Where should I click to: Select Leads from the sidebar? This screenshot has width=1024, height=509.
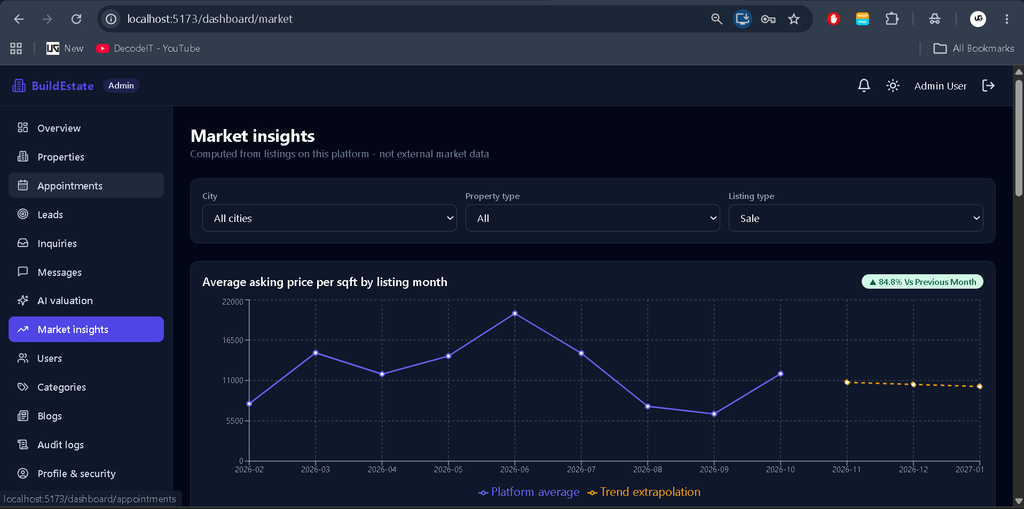click(x=50, y=214)
